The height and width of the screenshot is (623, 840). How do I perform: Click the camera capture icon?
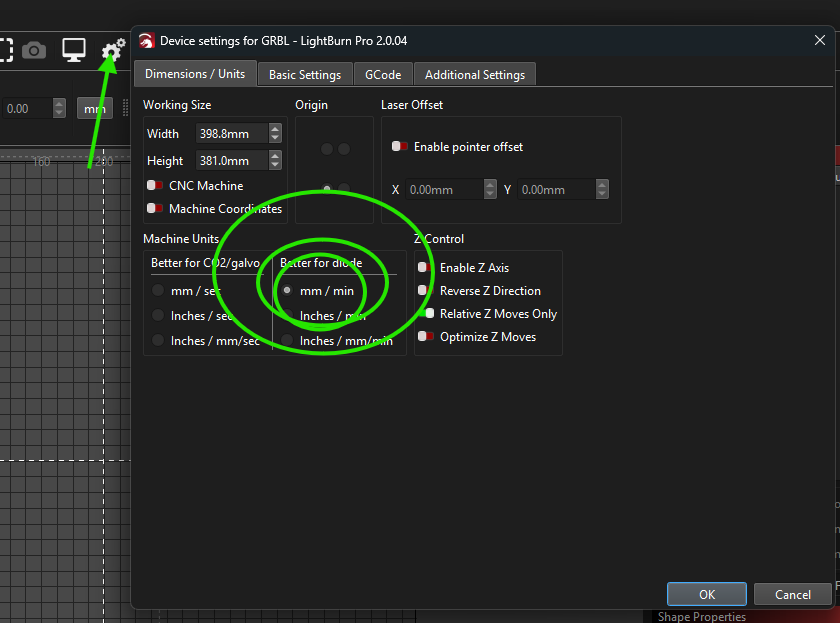click(34, 50)
